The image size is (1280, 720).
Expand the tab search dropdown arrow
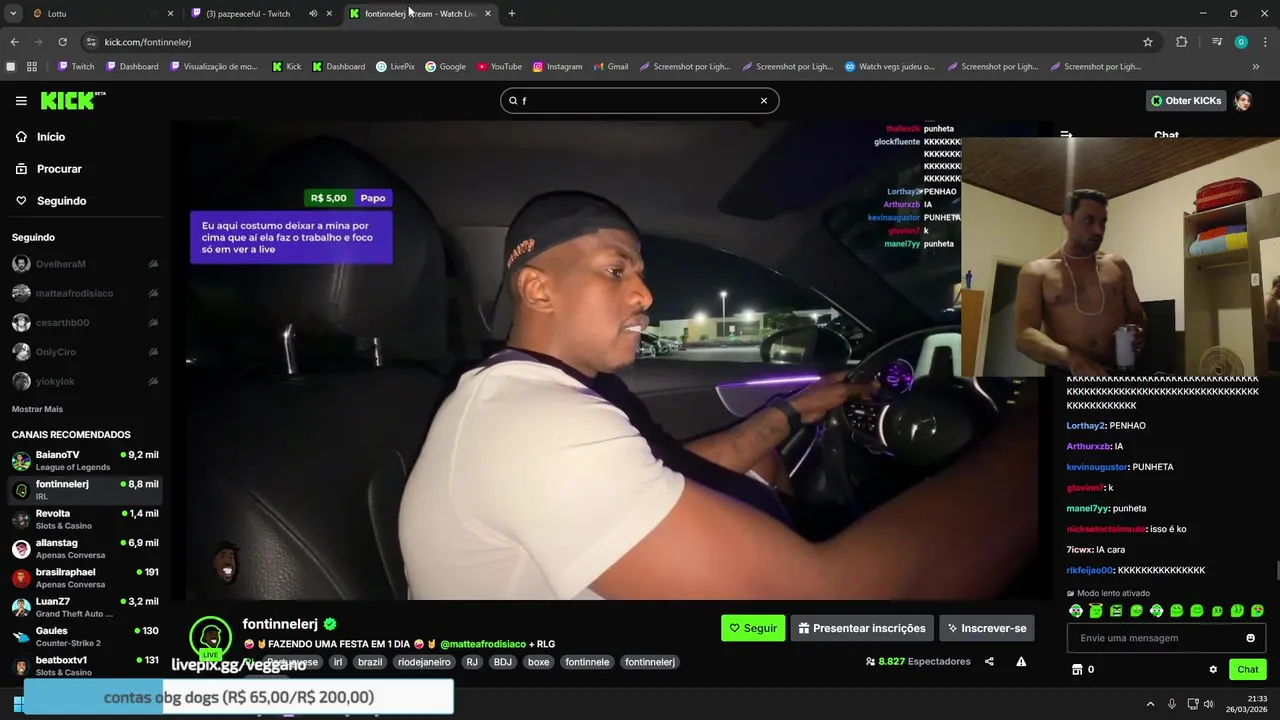coord(13,13)
